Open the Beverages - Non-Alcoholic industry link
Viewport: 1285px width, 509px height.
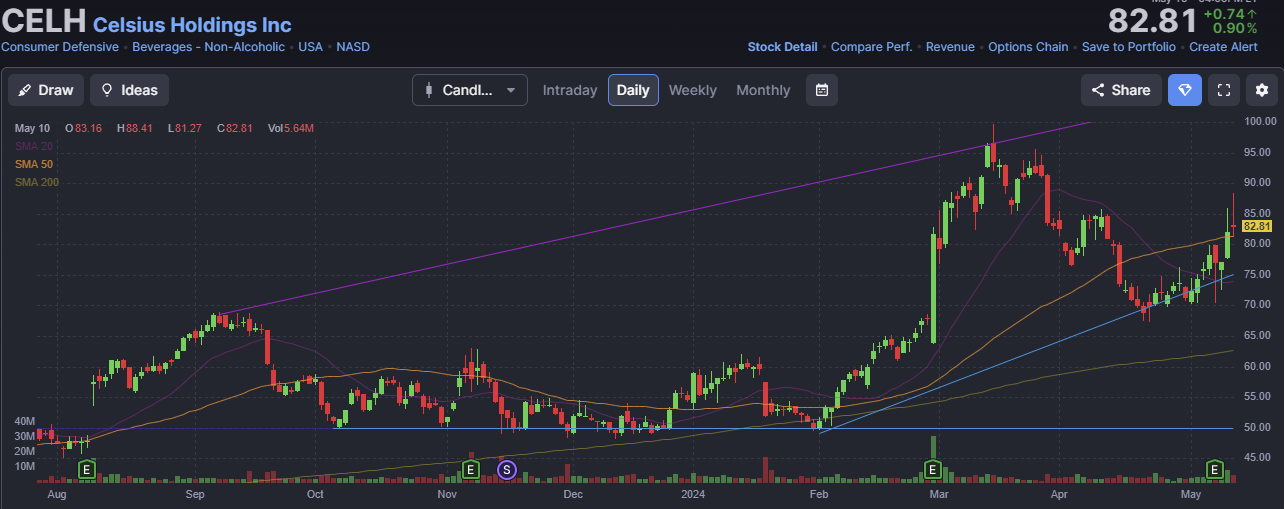[x=209, y=47]
